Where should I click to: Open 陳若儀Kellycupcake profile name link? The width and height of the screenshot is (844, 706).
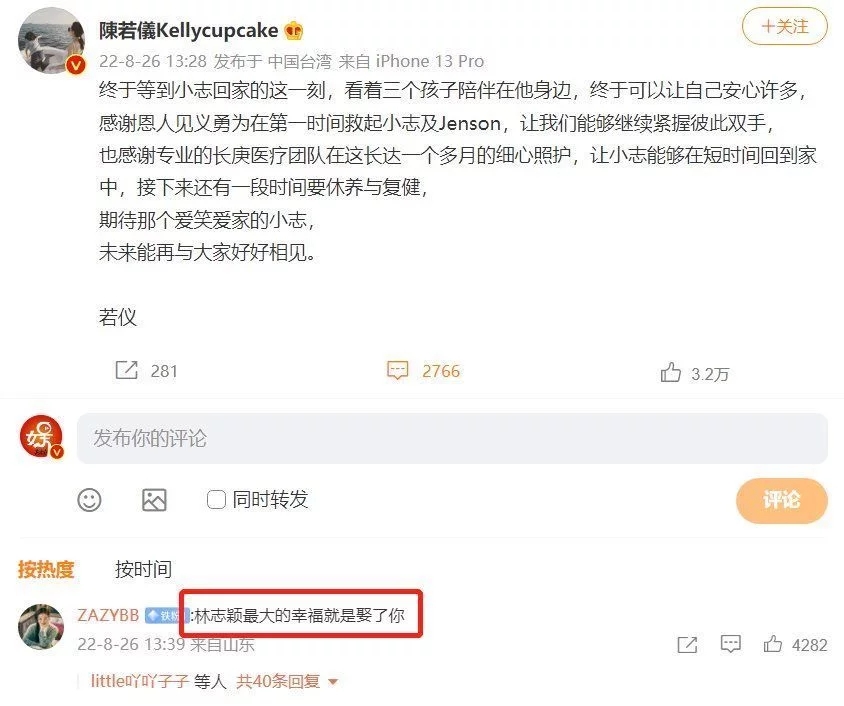tap(188, 31)
